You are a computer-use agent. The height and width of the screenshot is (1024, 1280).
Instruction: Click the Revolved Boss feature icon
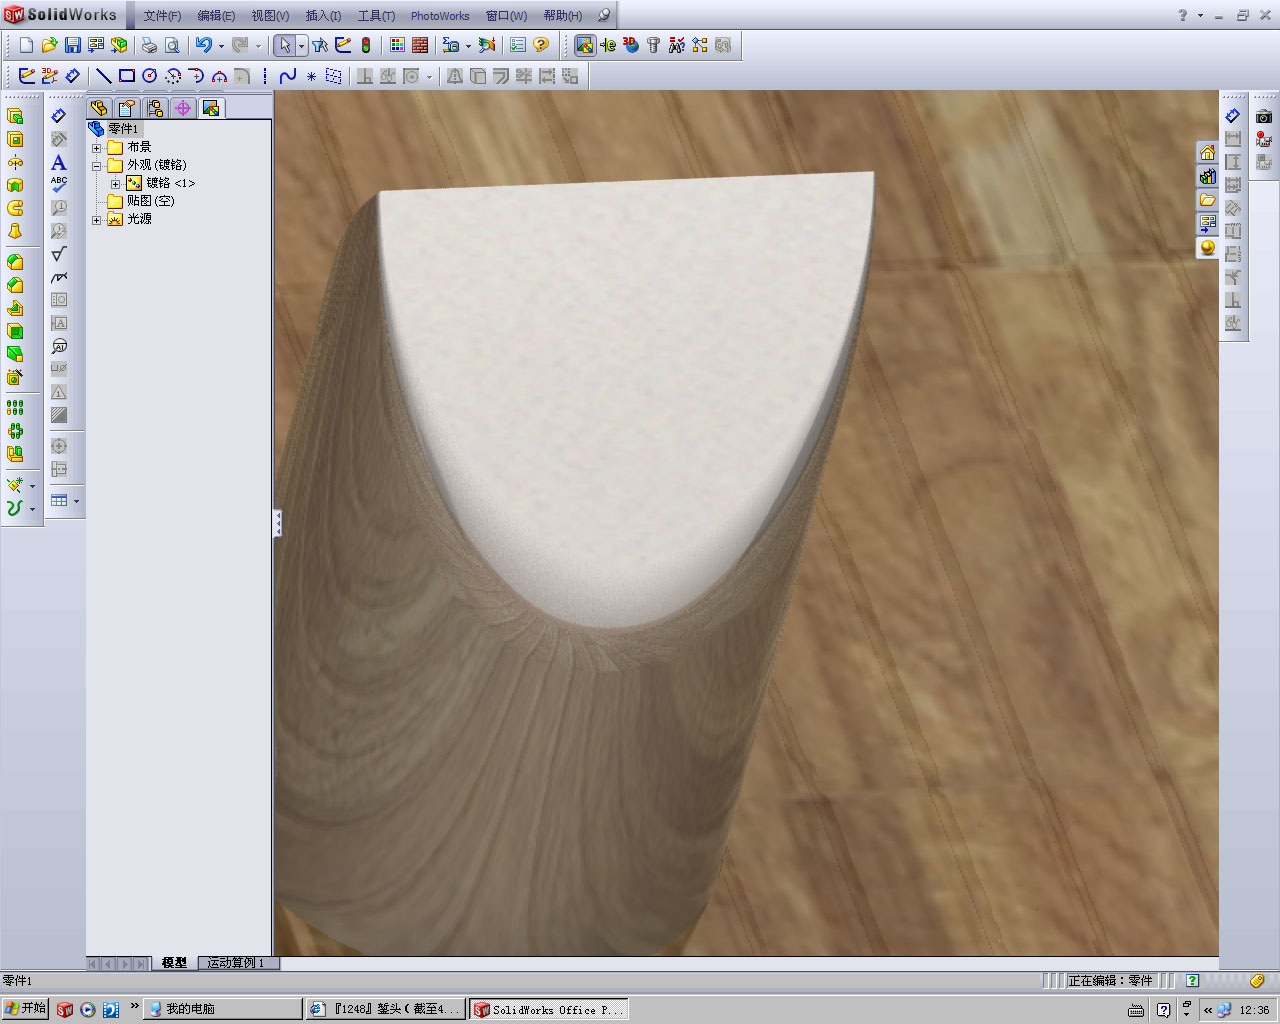click(x=15, y=162)
